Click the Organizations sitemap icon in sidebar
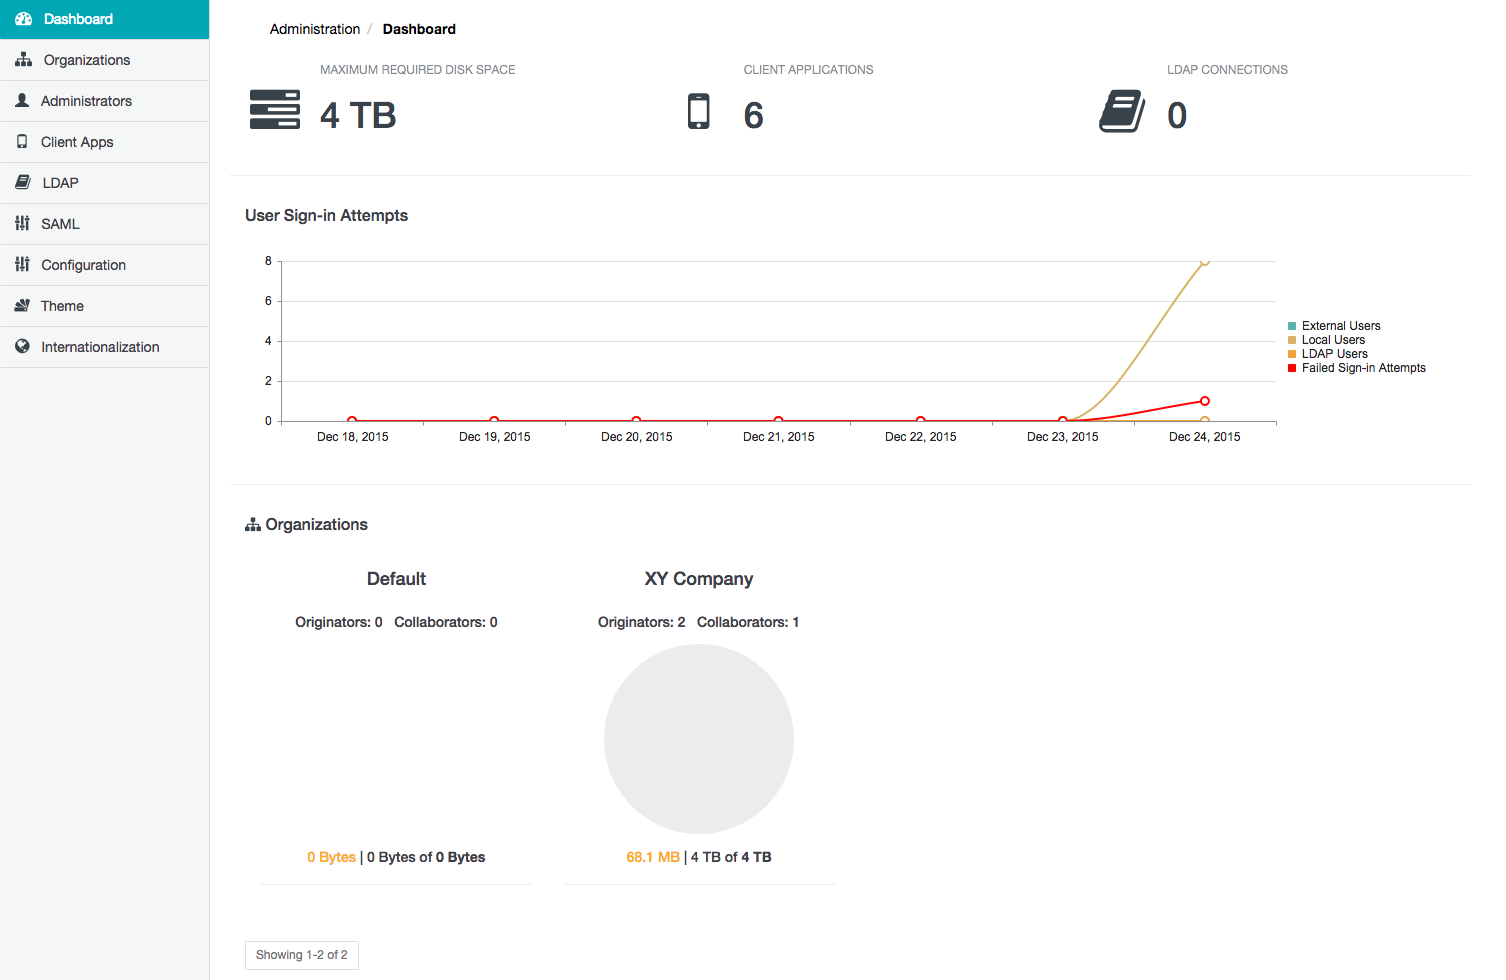Image resolution: width=1506 pixels, height=980 pixels. tap(24, 60)
